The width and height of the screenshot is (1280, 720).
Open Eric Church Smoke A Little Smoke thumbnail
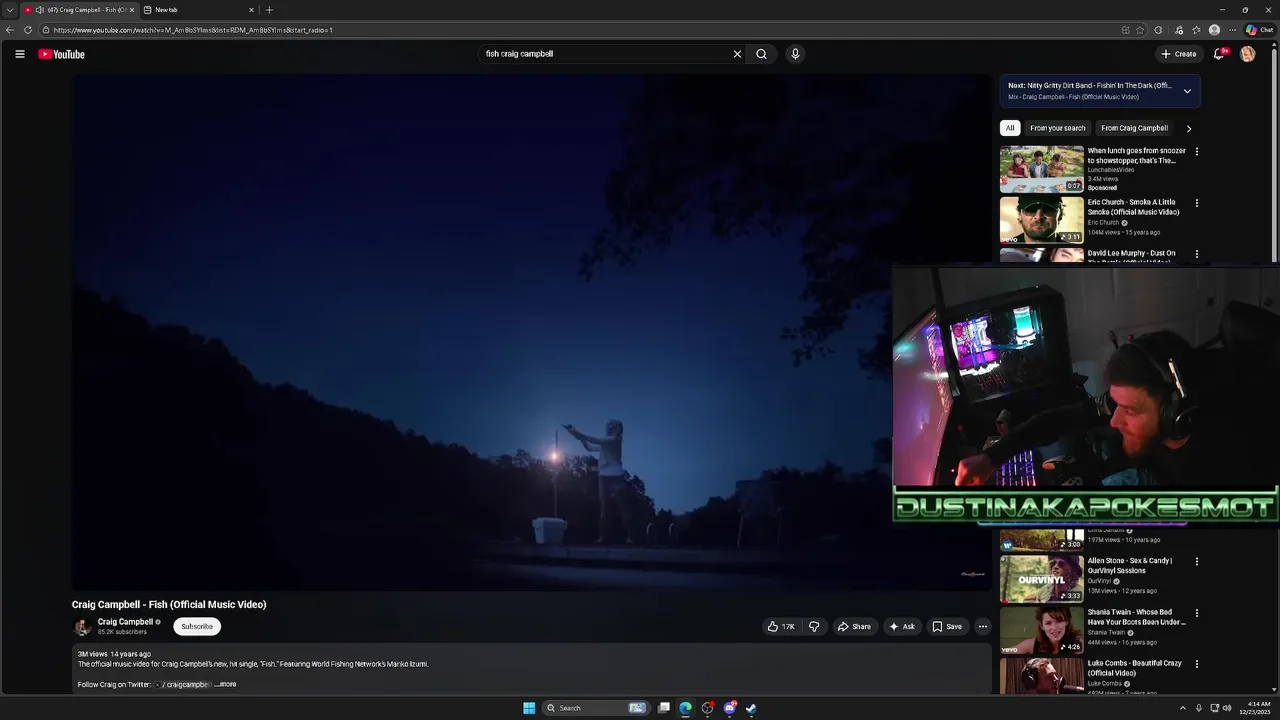coord(1042,220)
